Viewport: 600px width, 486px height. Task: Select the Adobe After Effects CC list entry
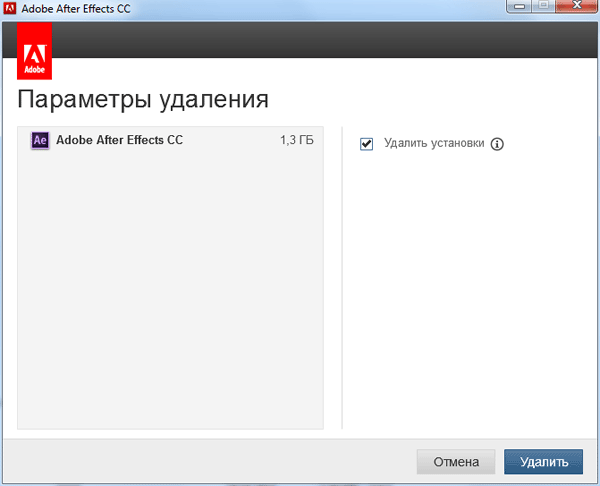point(170,140)
